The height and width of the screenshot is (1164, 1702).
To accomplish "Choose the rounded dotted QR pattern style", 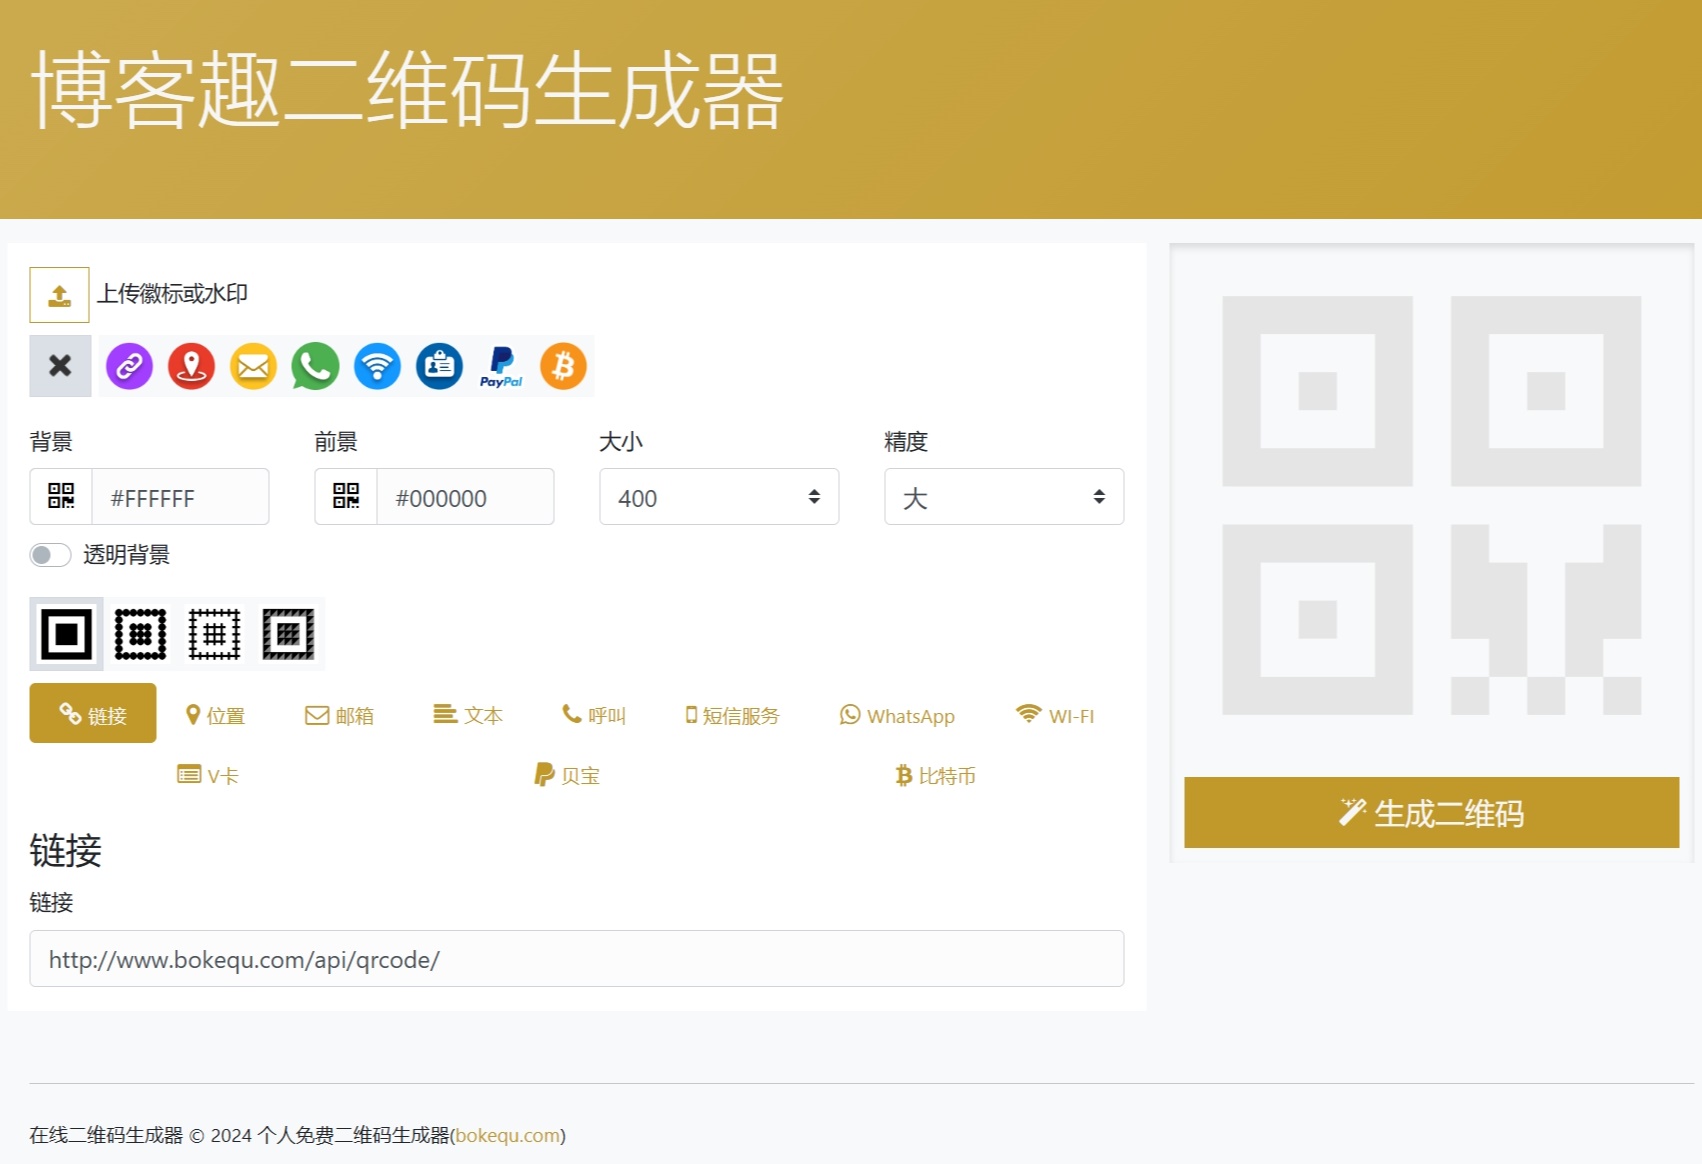I will click(140, 634).
